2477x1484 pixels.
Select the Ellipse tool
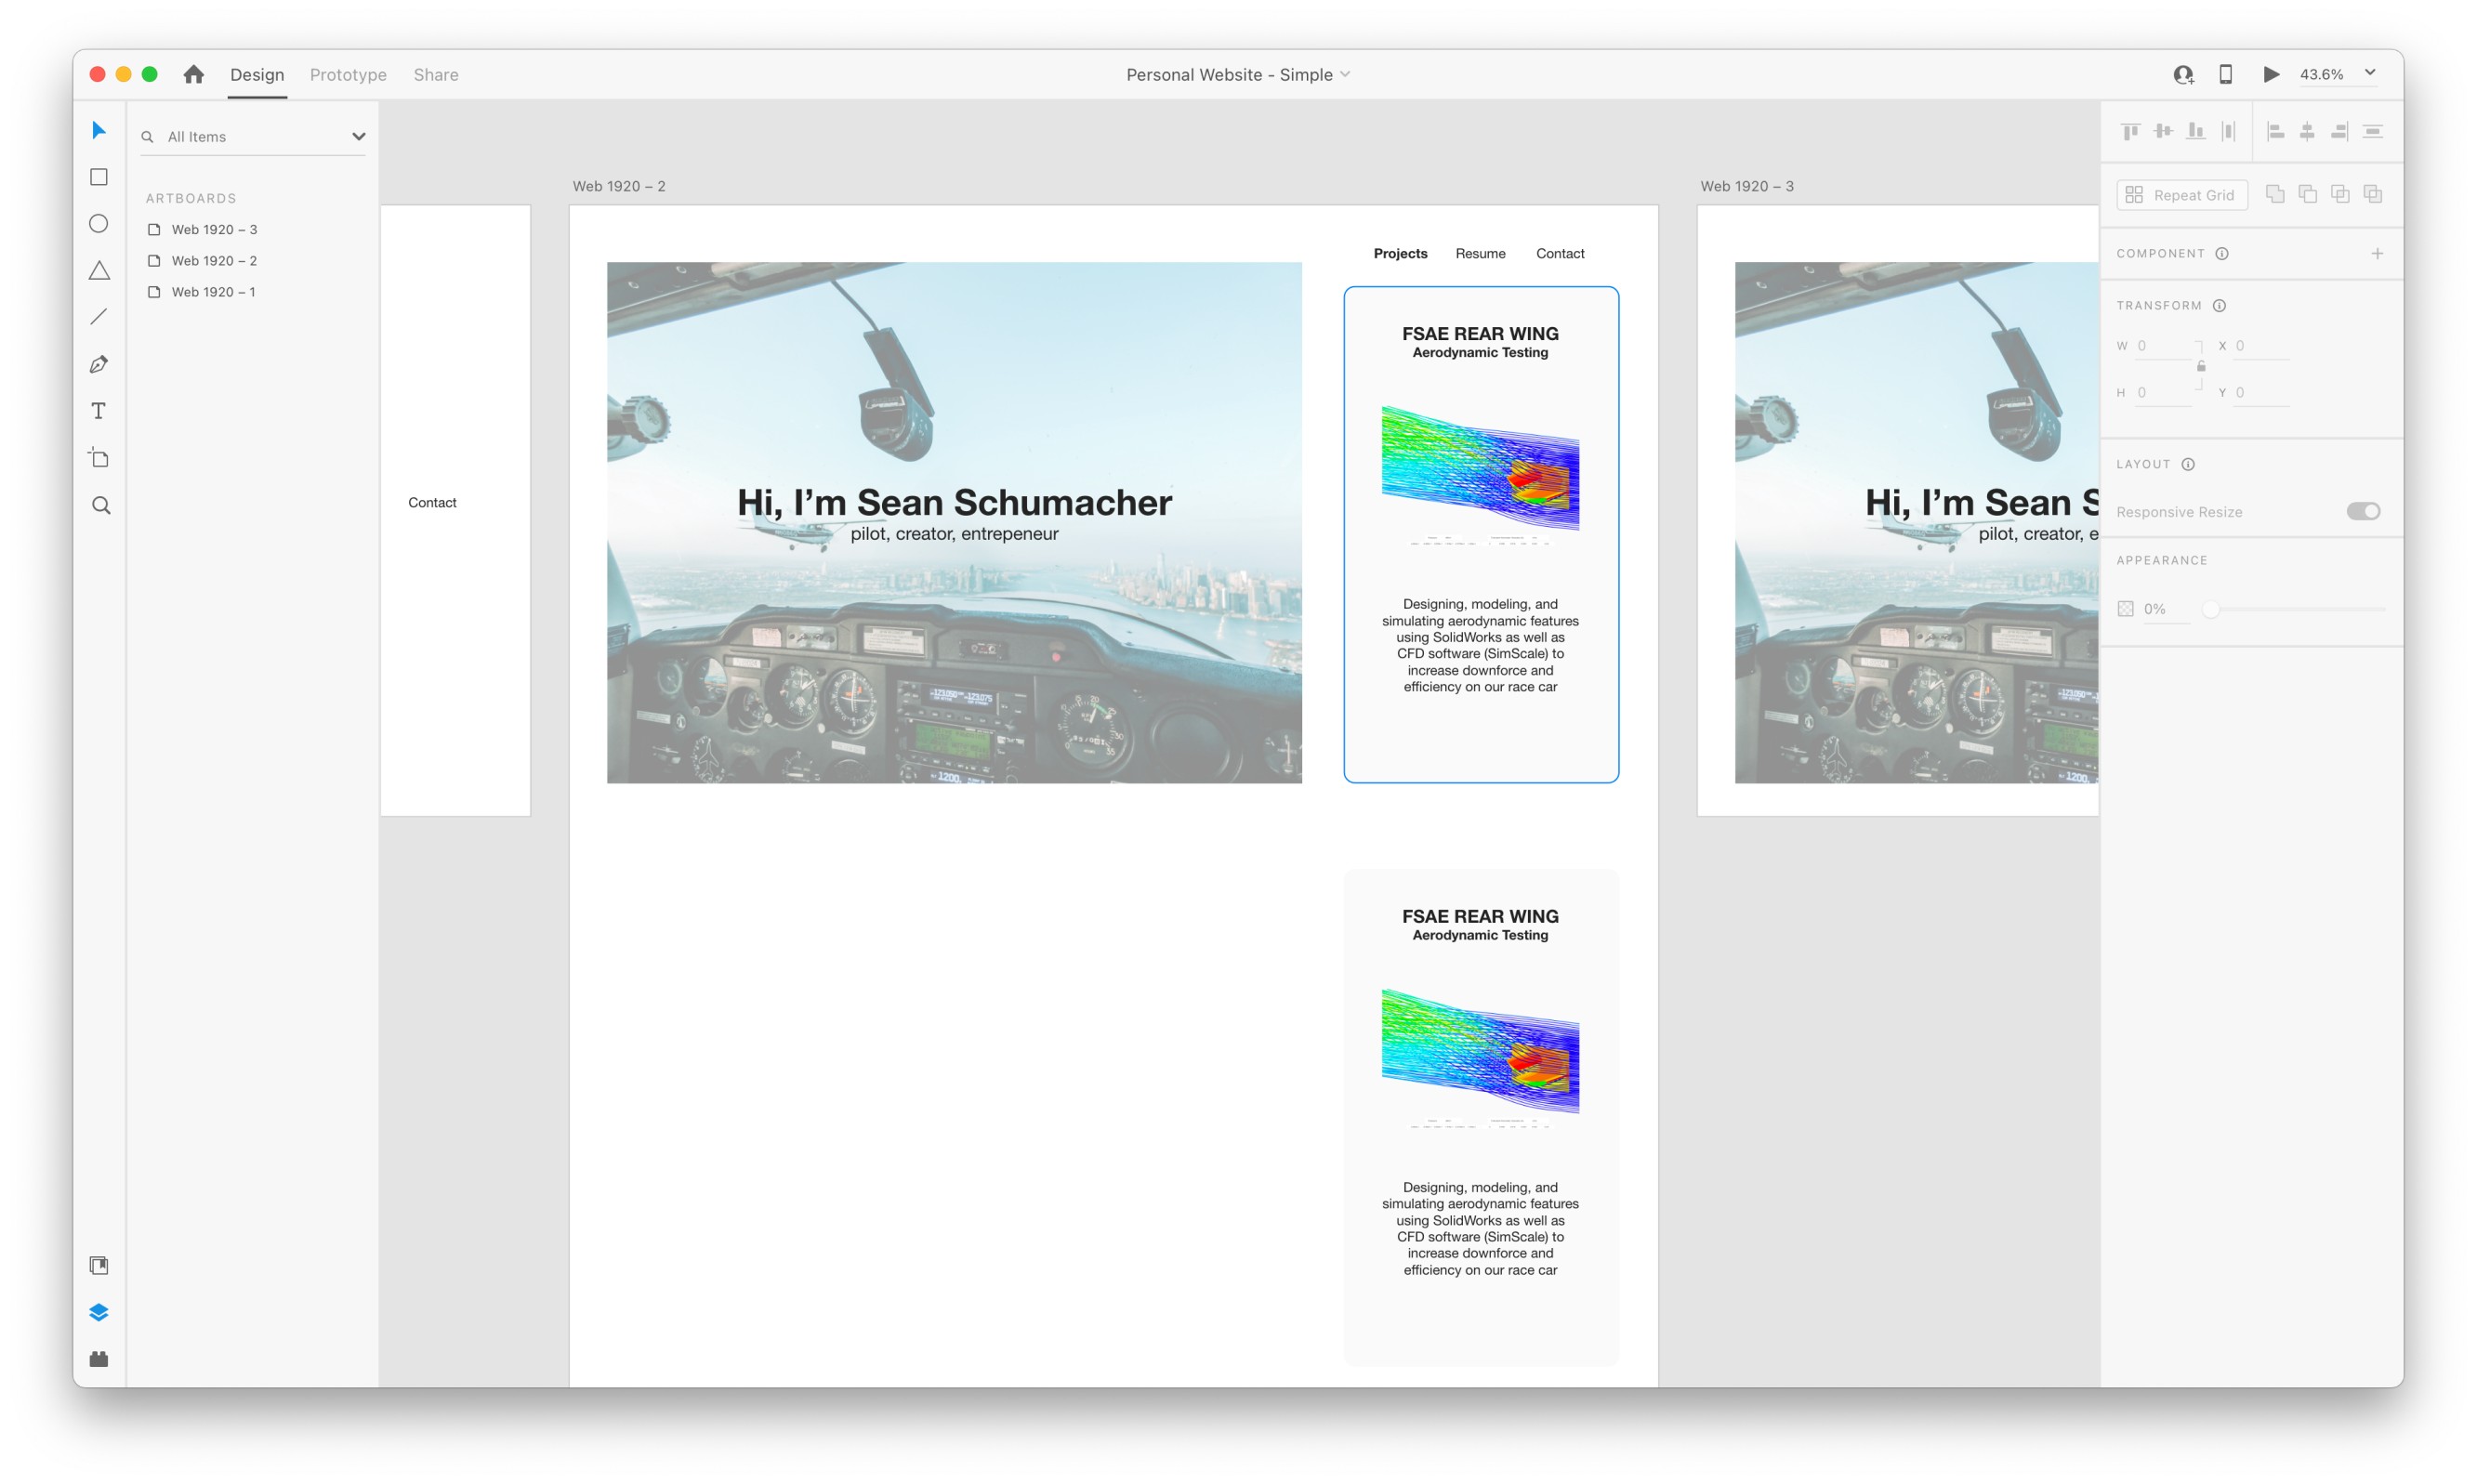click(x=98, y=223)
